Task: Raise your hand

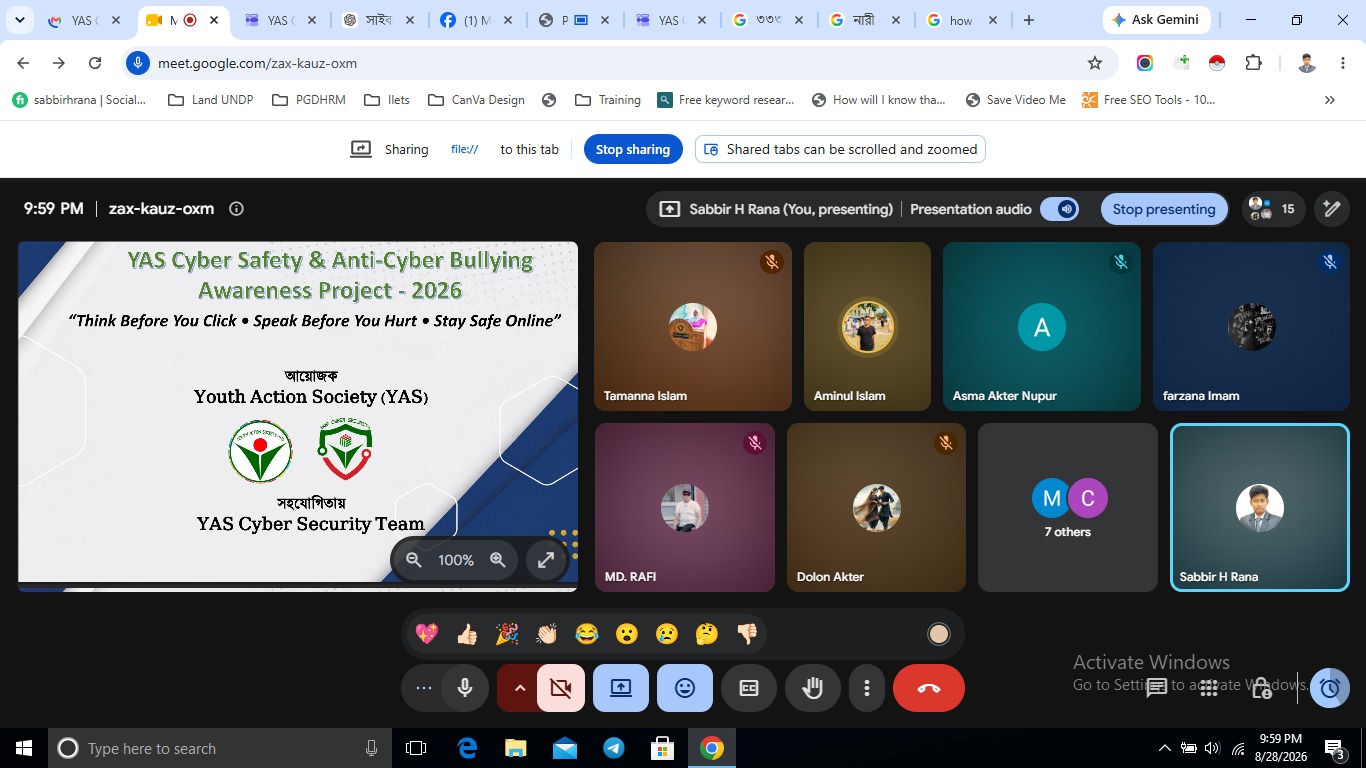Action: click(813, 688)
